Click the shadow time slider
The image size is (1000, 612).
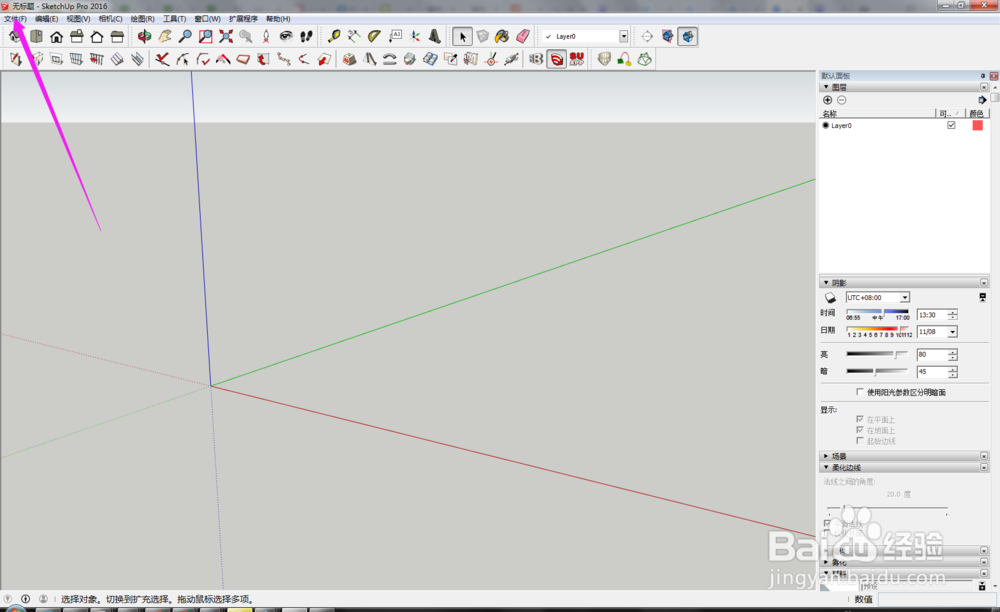coord(878,312)
